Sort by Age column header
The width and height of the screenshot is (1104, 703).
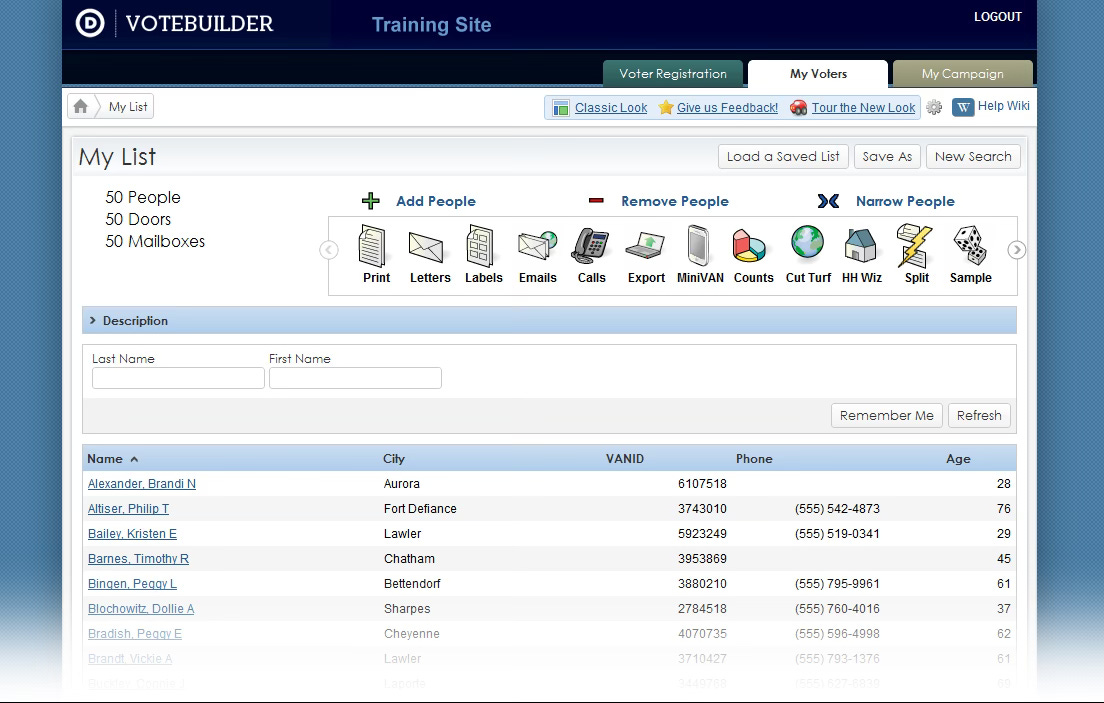[958, 459]
